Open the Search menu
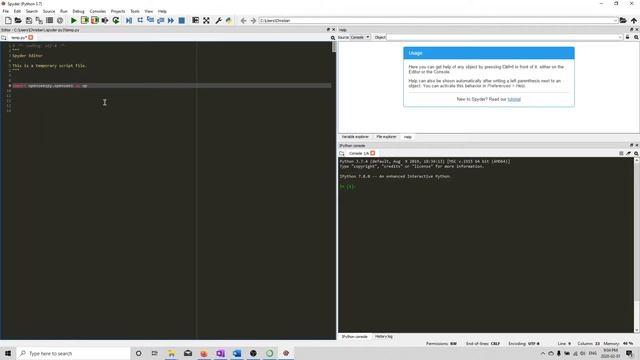640x360 pixels. [x=31, y=11]
